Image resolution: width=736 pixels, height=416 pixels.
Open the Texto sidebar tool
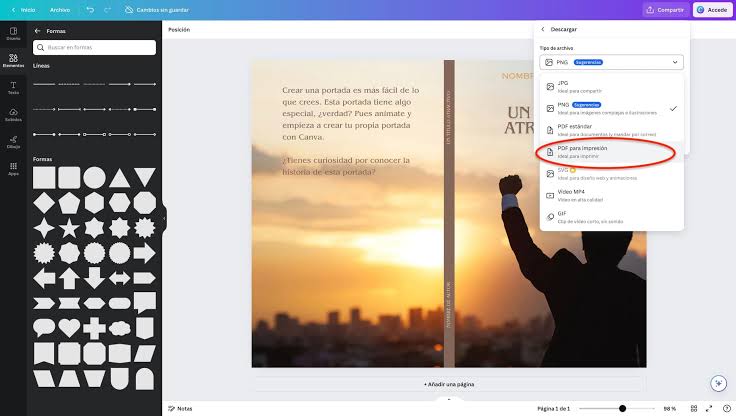coord(13,88)
